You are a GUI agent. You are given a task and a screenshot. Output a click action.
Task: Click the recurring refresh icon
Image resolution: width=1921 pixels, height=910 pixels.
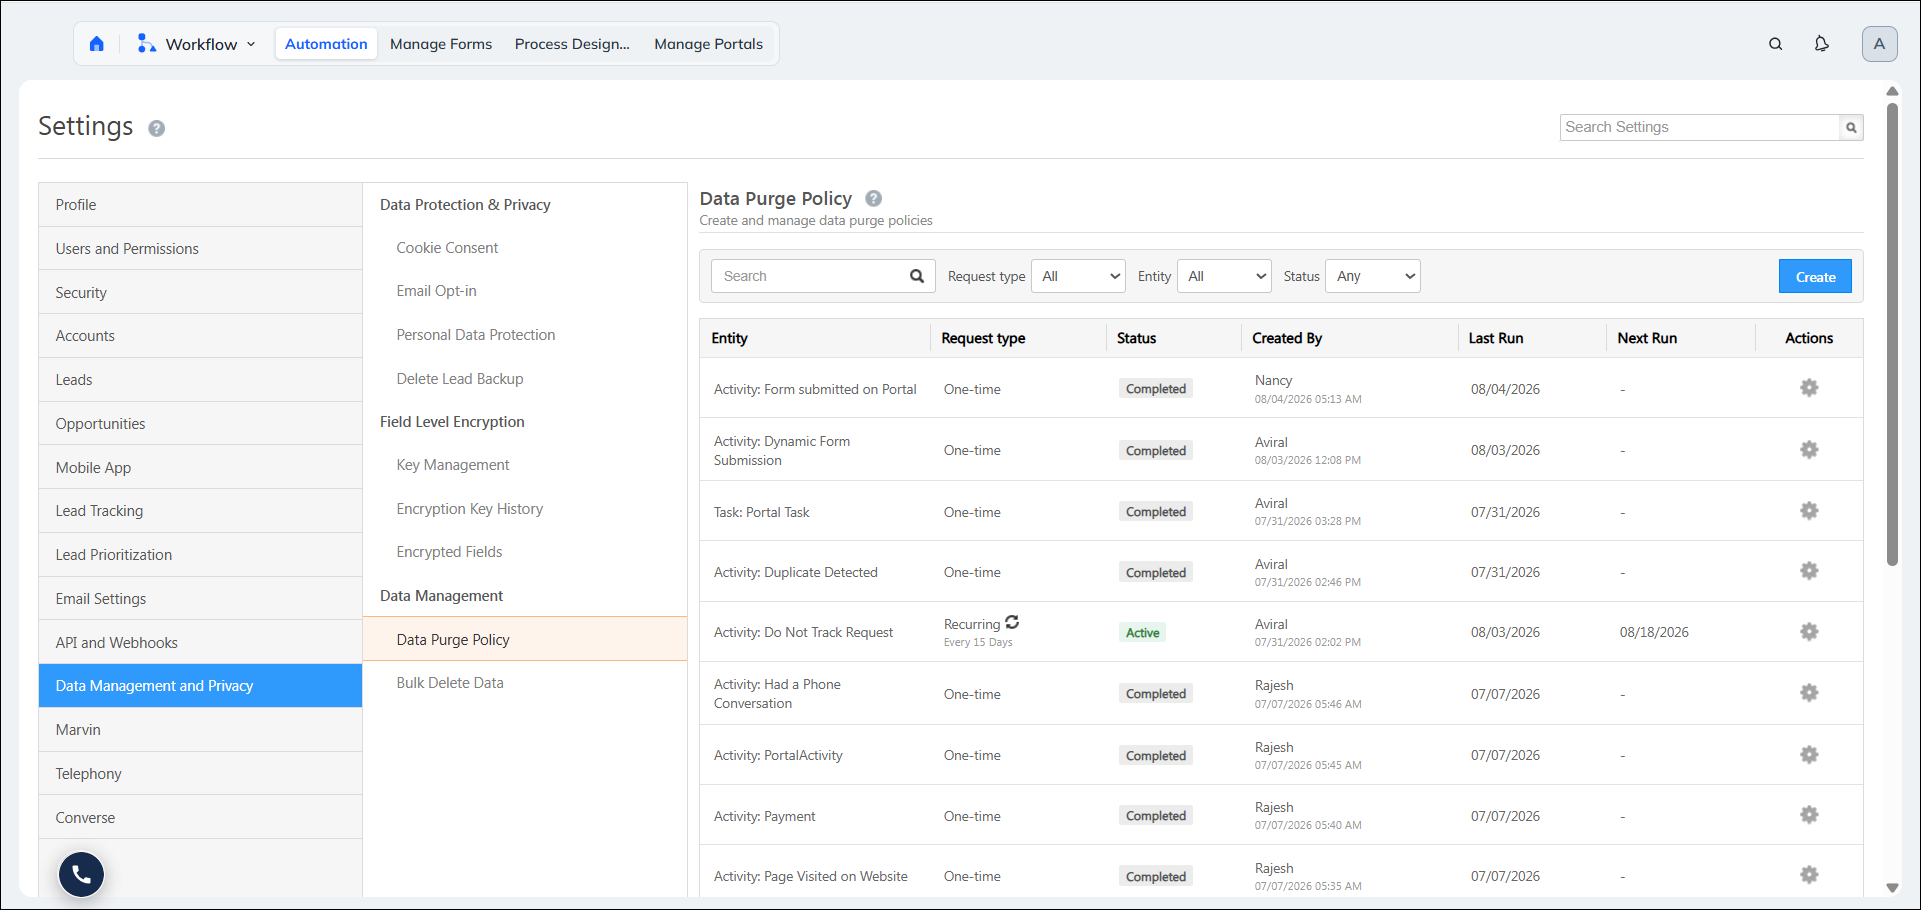pos(1012,622)
